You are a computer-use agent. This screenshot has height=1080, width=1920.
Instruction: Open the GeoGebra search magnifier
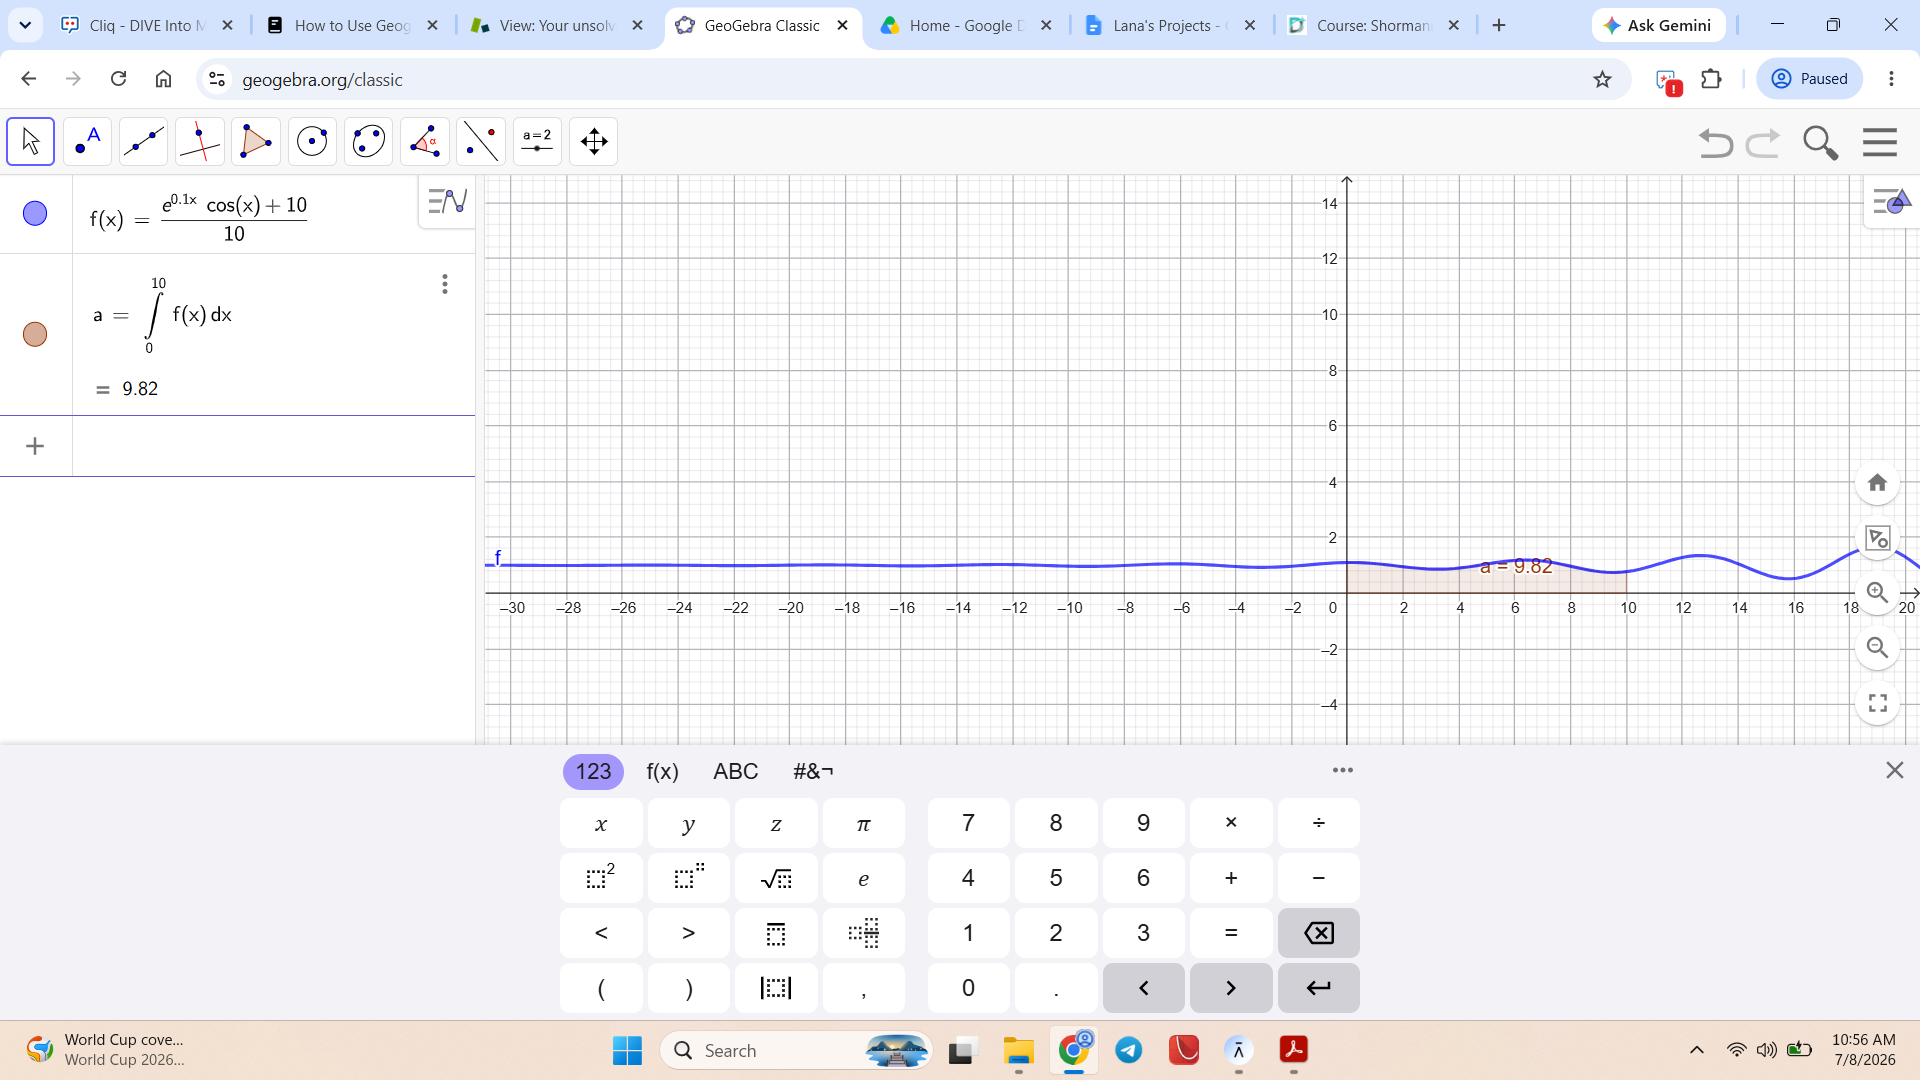click(x=1820, y=143)
